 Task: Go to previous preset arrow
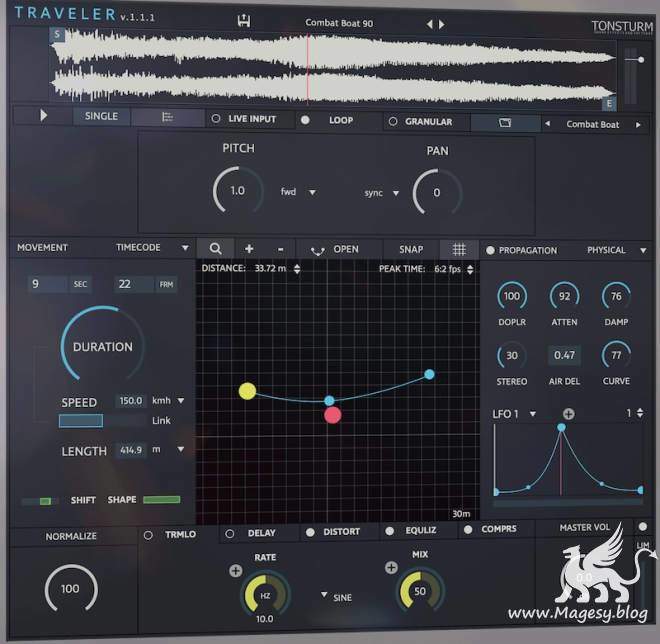(429, 24)
